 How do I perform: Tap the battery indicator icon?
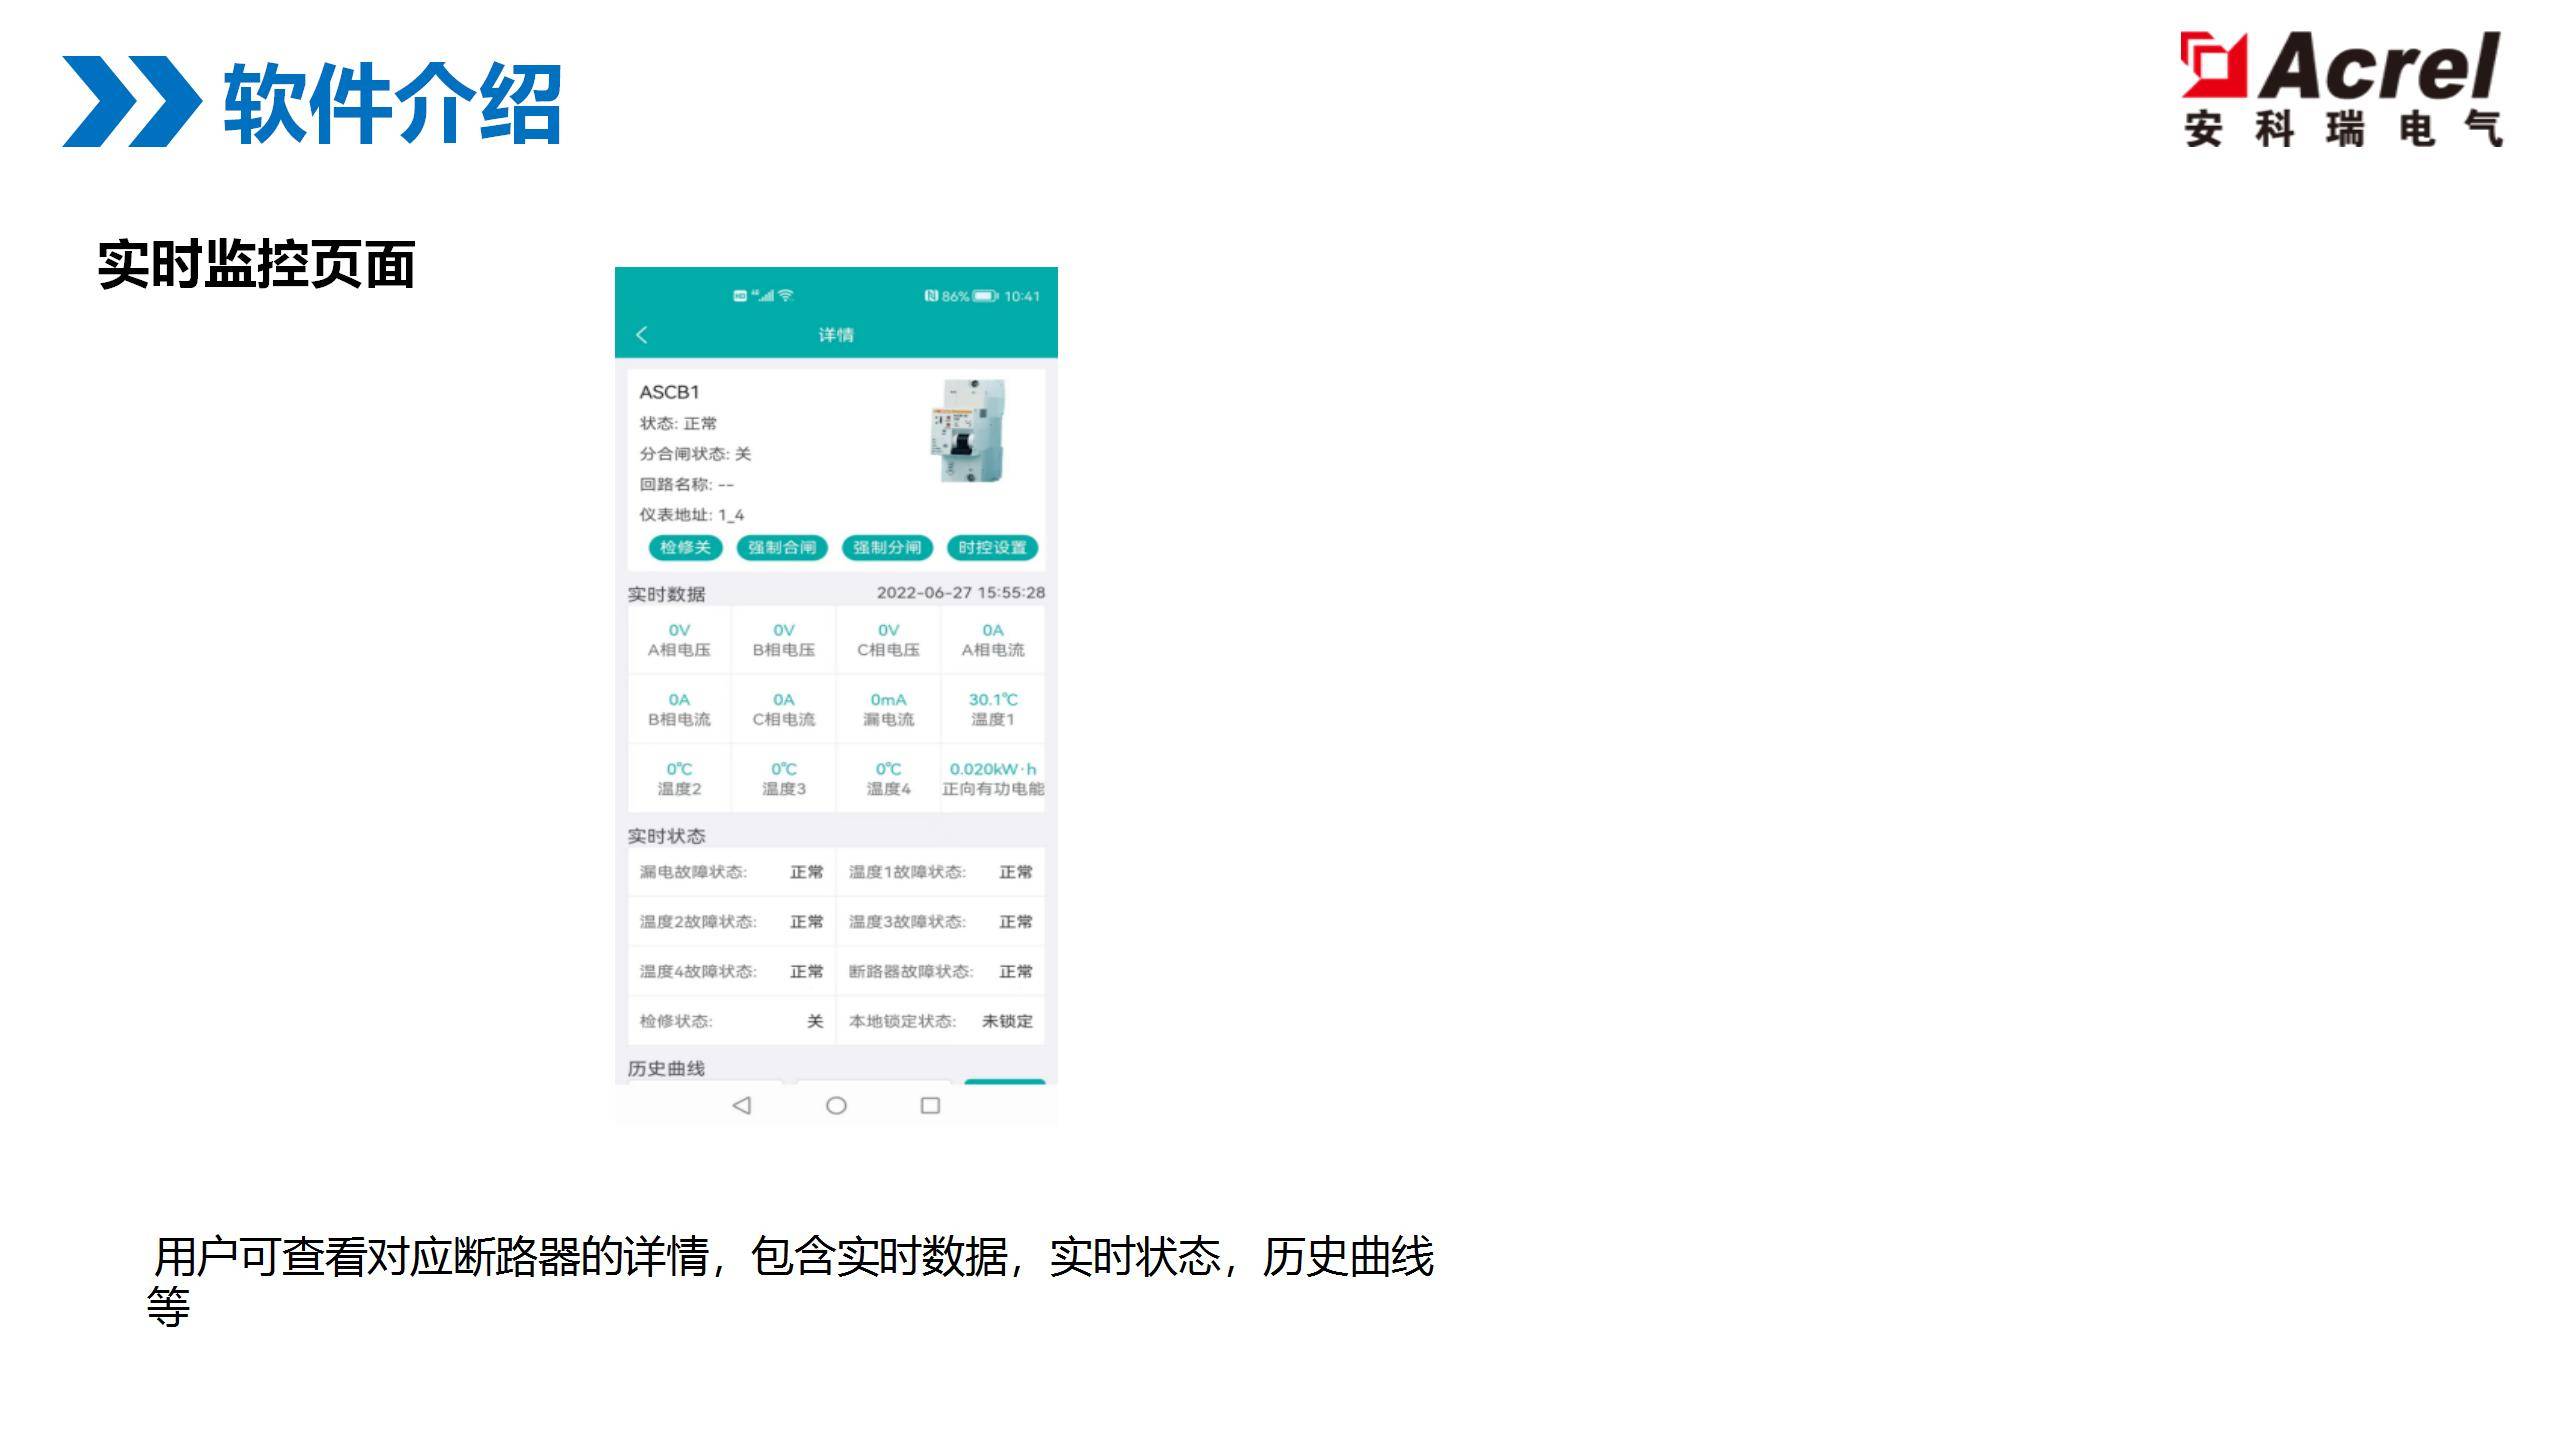tap(985, 296)
